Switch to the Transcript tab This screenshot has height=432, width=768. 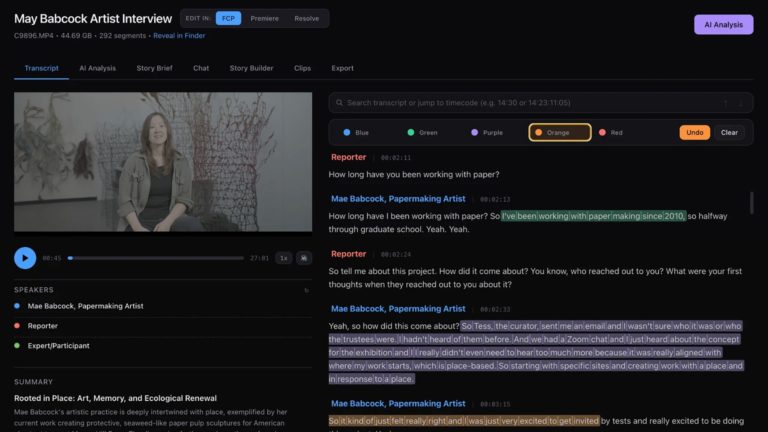42,68
